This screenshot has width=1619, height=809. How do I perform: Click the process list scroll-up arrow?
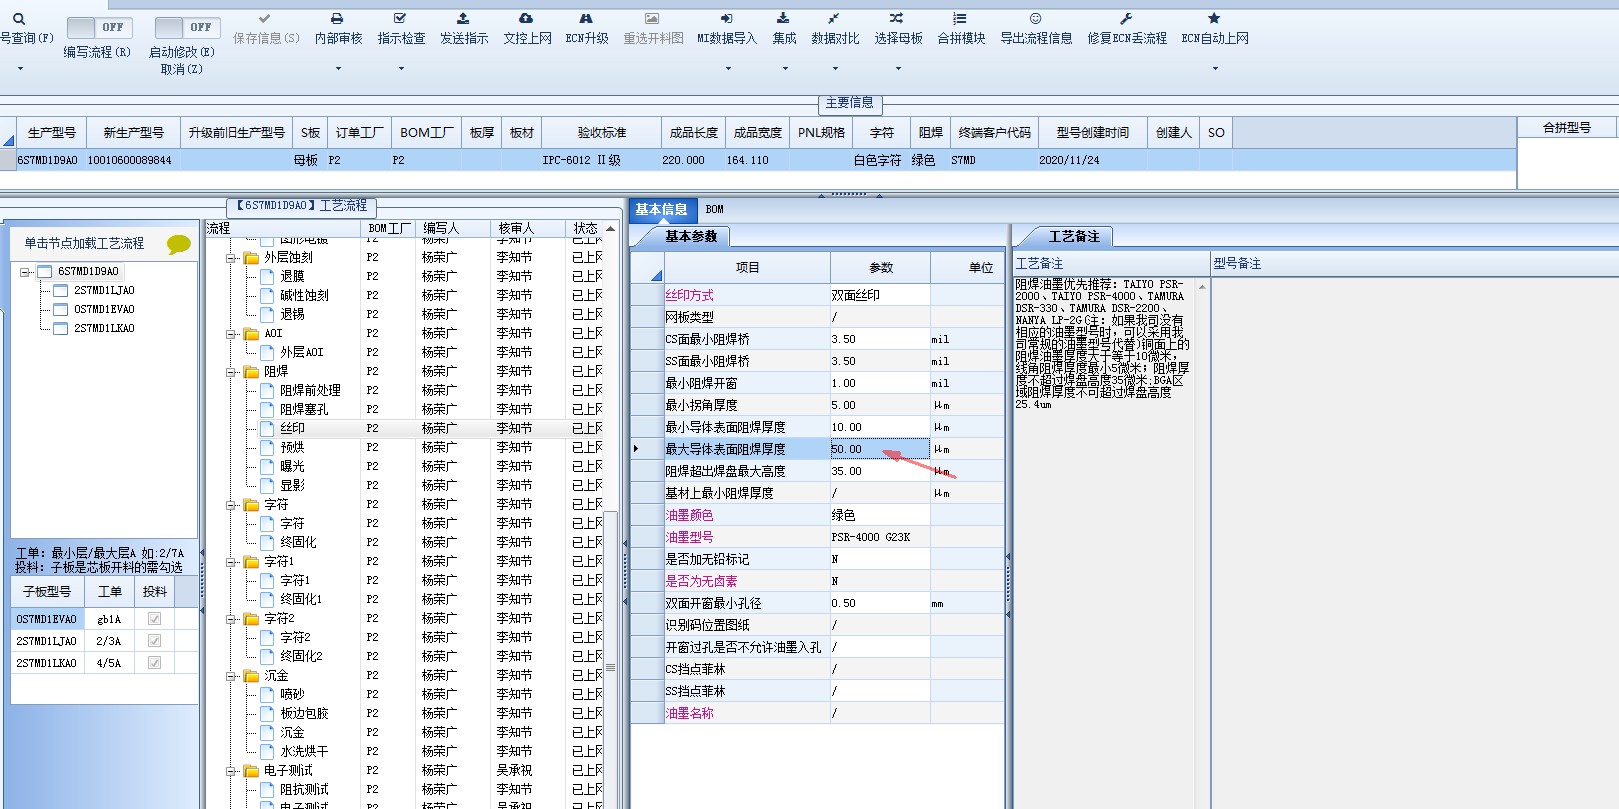pos(610,229)
